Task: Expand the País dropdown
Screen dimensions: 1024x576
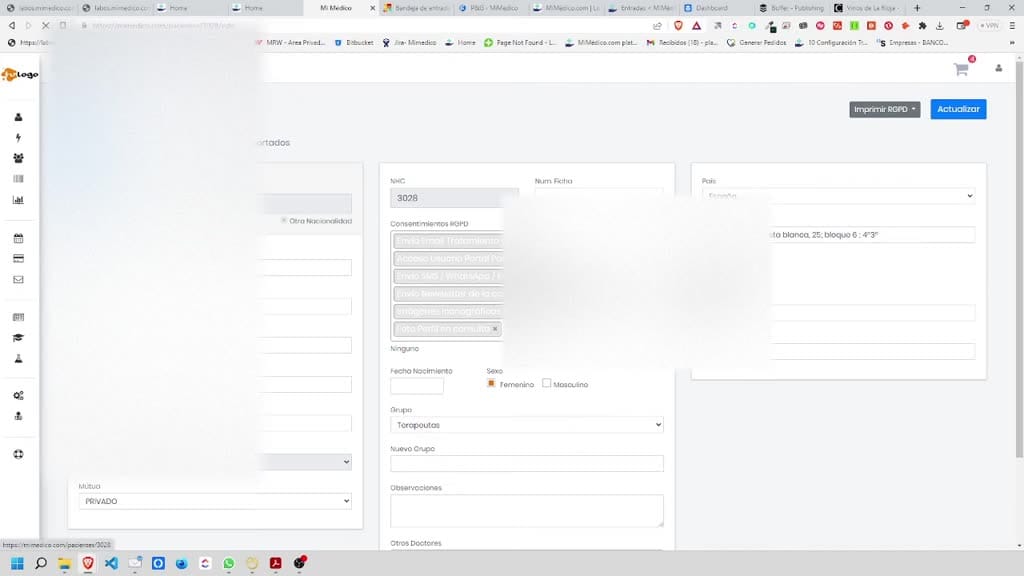Action: tap(839, 196)
